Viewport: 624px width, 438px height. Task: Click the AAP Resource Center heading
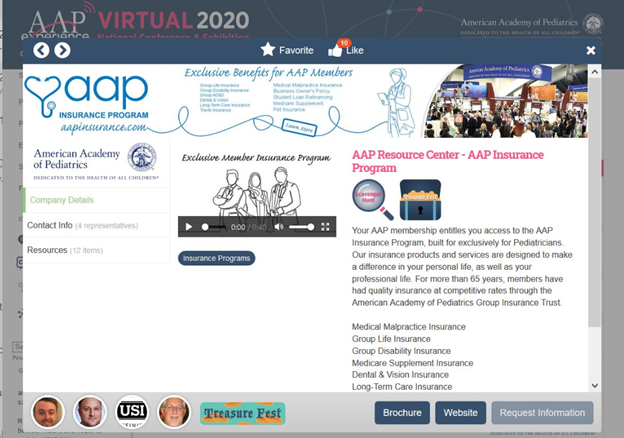[x=448, y=161]
